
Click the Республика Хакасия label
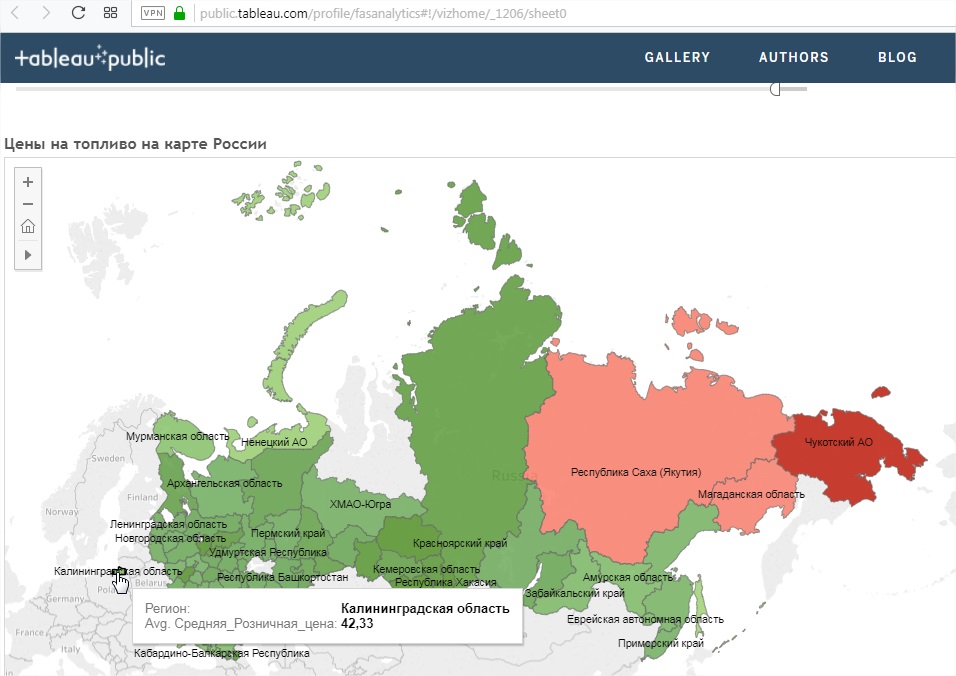point(446,582)
